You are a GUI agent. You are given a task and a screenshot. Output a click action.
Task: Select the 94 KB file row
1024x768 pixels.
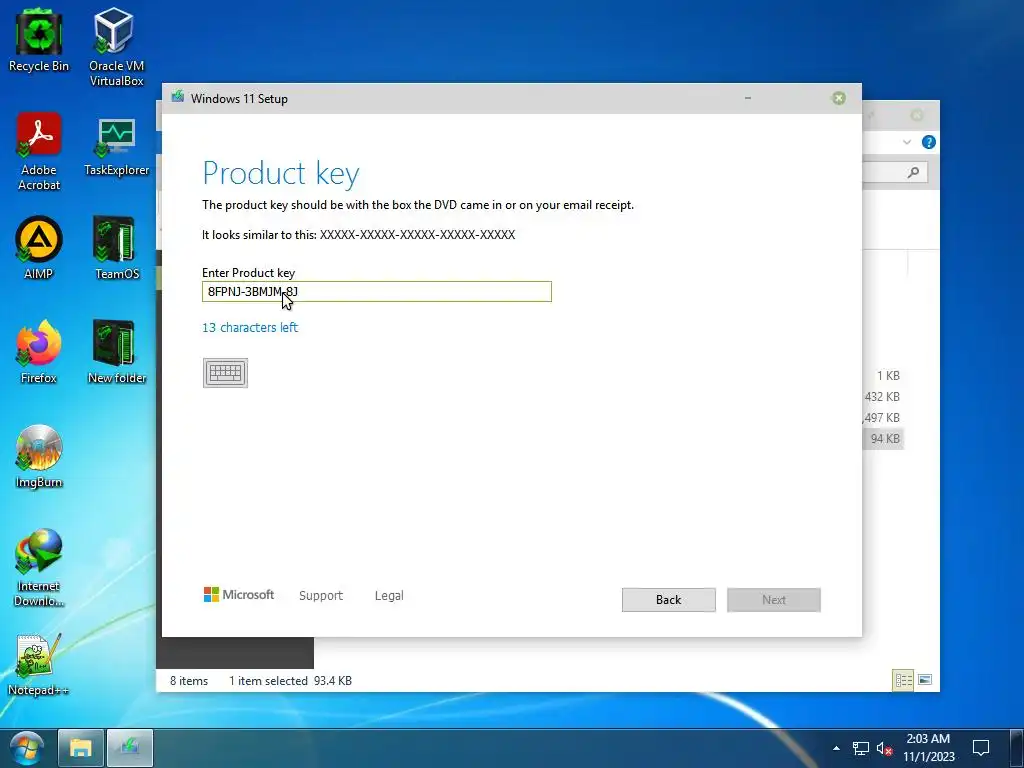(883, 439)
